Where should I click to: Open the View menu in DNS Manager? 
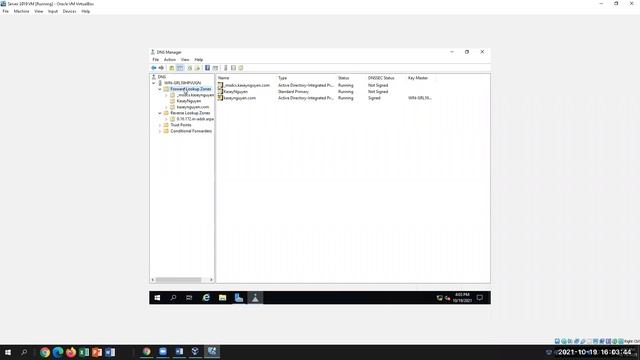pyautogui.click(x=185, y=60)
